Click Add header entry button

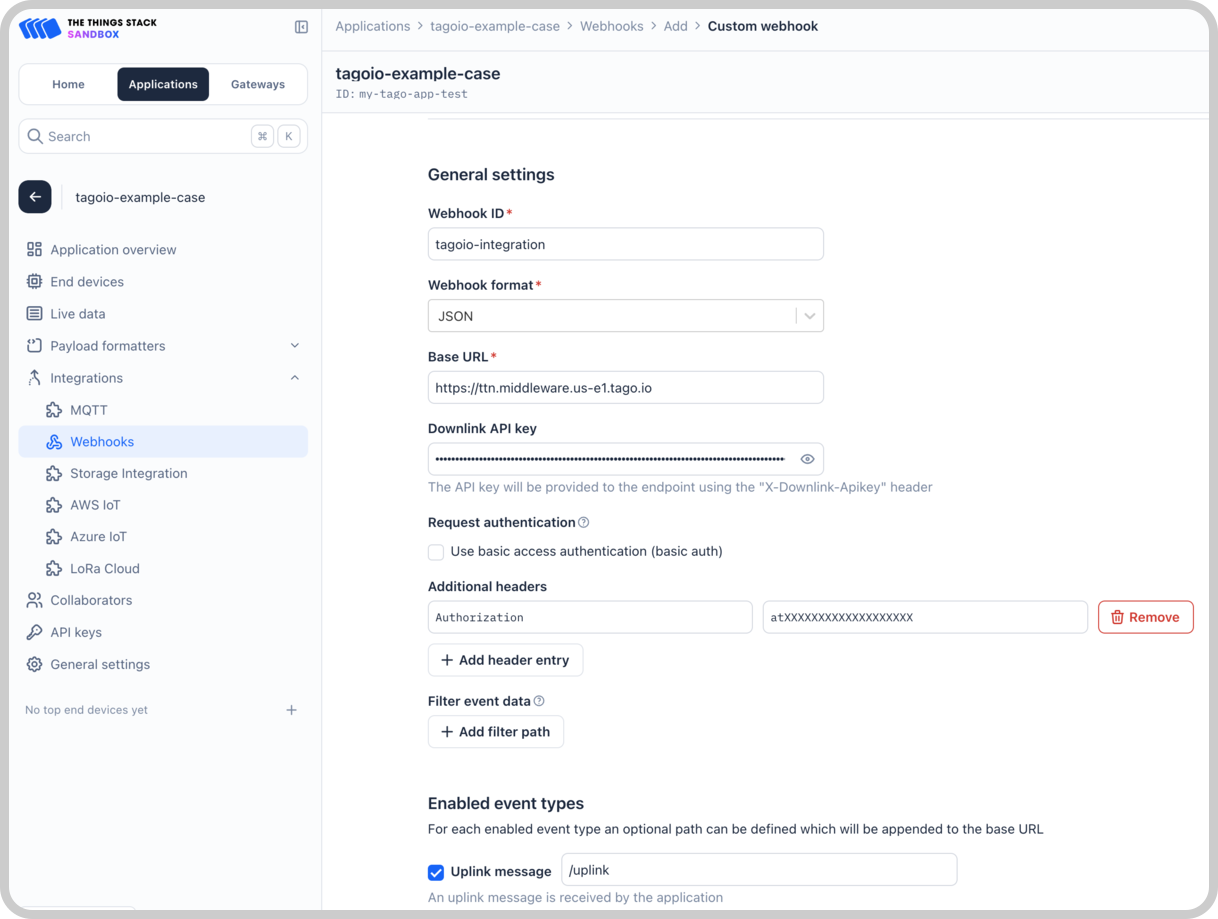tap(505, 660)
